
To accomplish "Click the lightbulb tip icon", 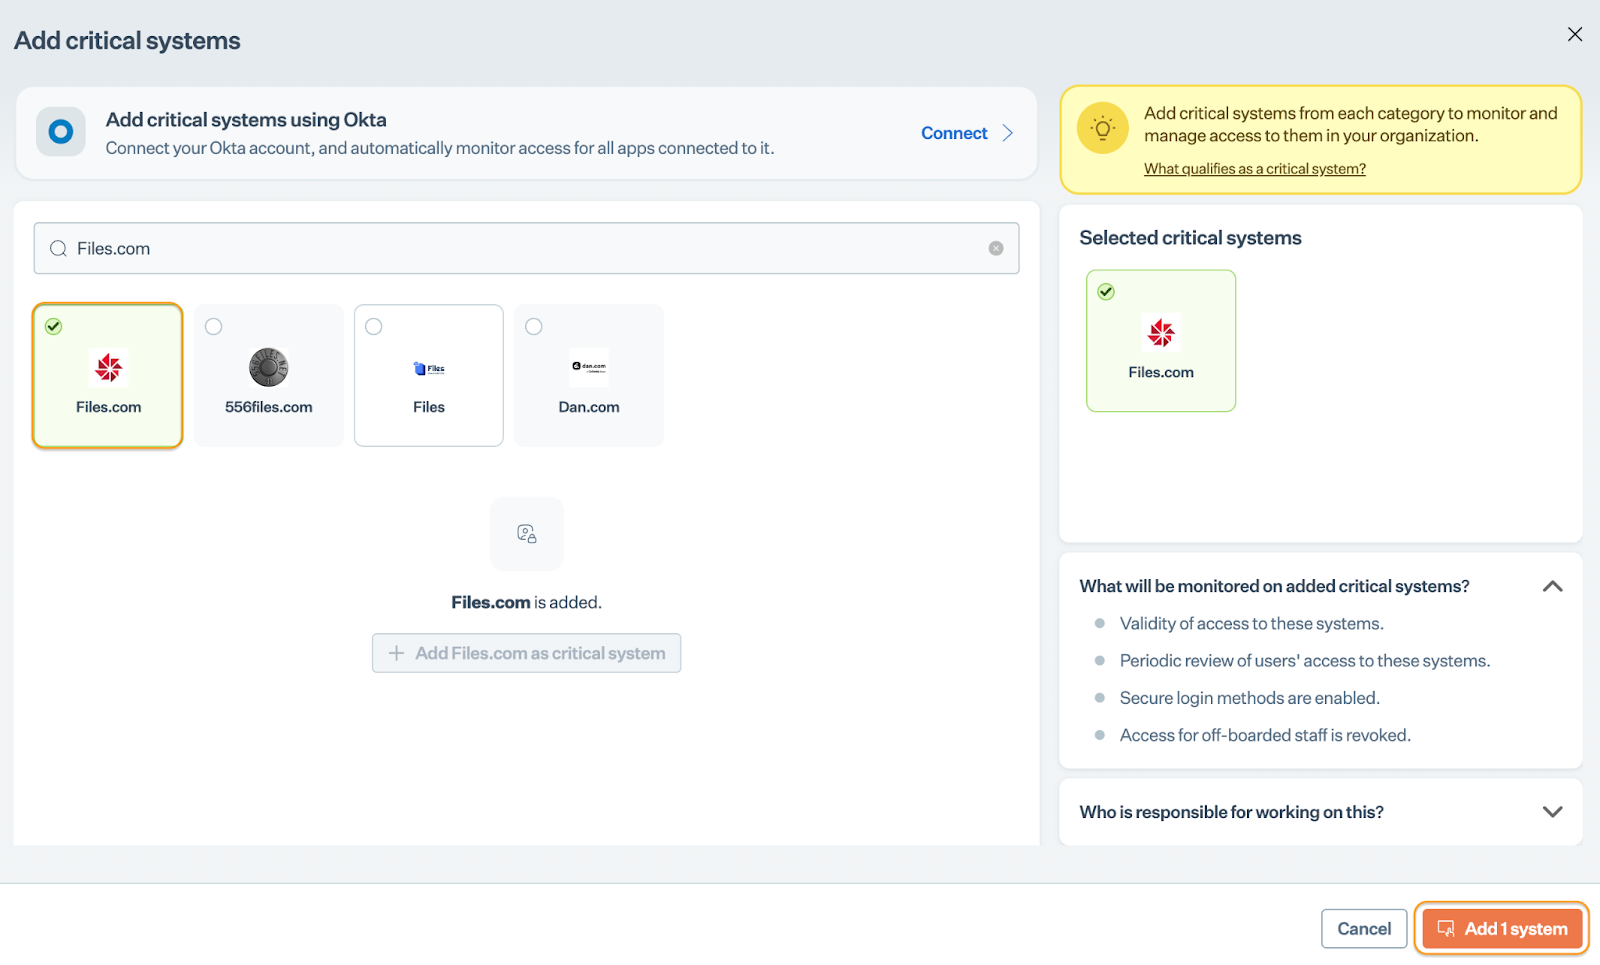I will pyautogui.click(x=1103, y=128).
